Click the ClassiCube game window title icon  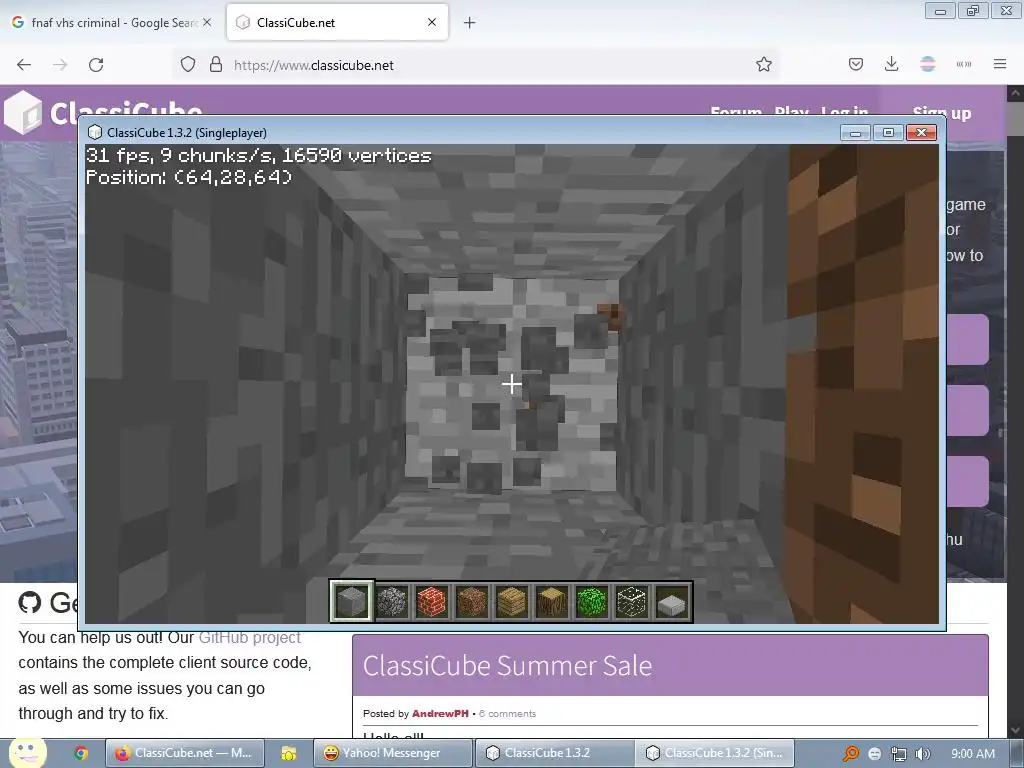coord(95,133)
